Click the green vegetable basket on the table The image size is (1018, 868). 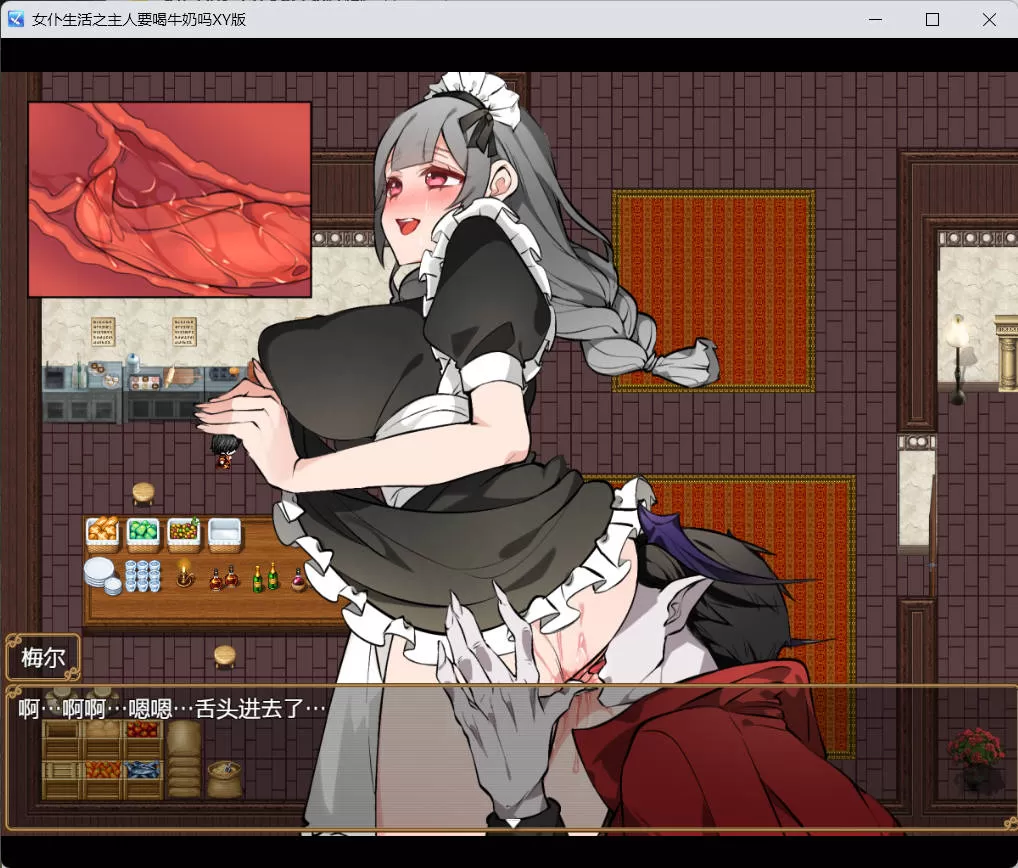coord(143,531)
